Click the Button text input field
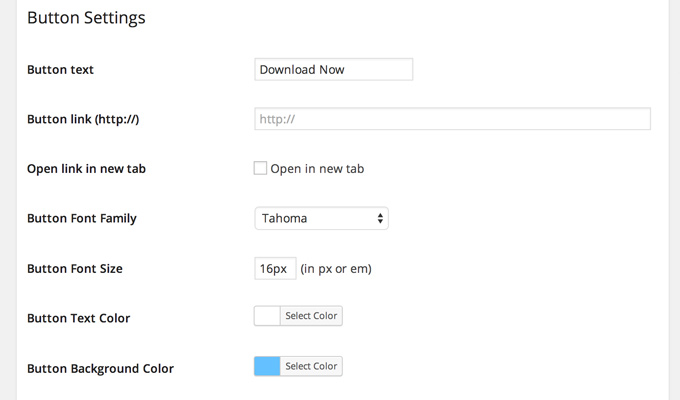Image resolution: width=680 pixels, height=400 pixels. pos(333,69)
